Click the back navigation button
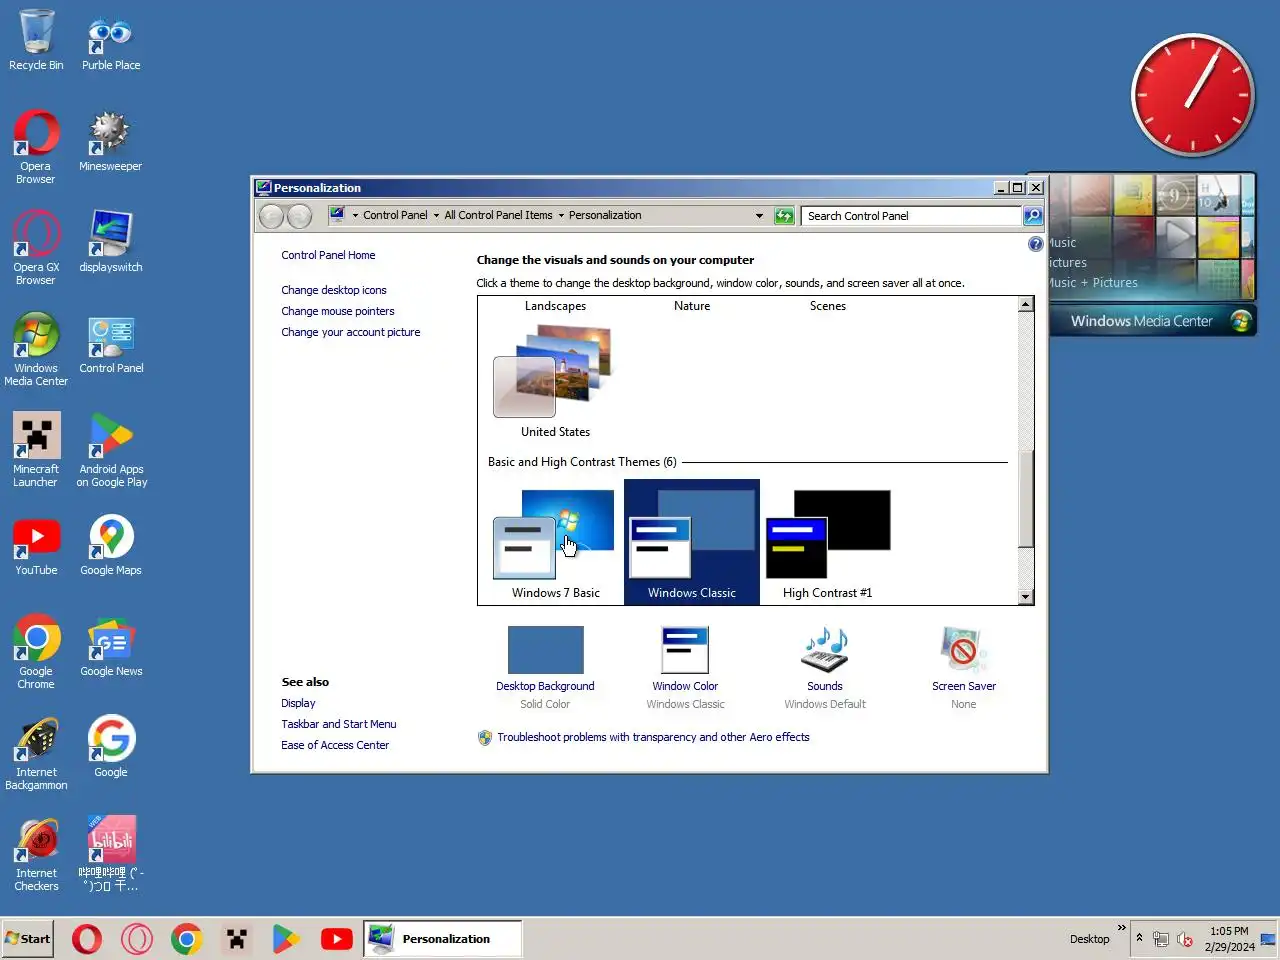 pos(271,215)
